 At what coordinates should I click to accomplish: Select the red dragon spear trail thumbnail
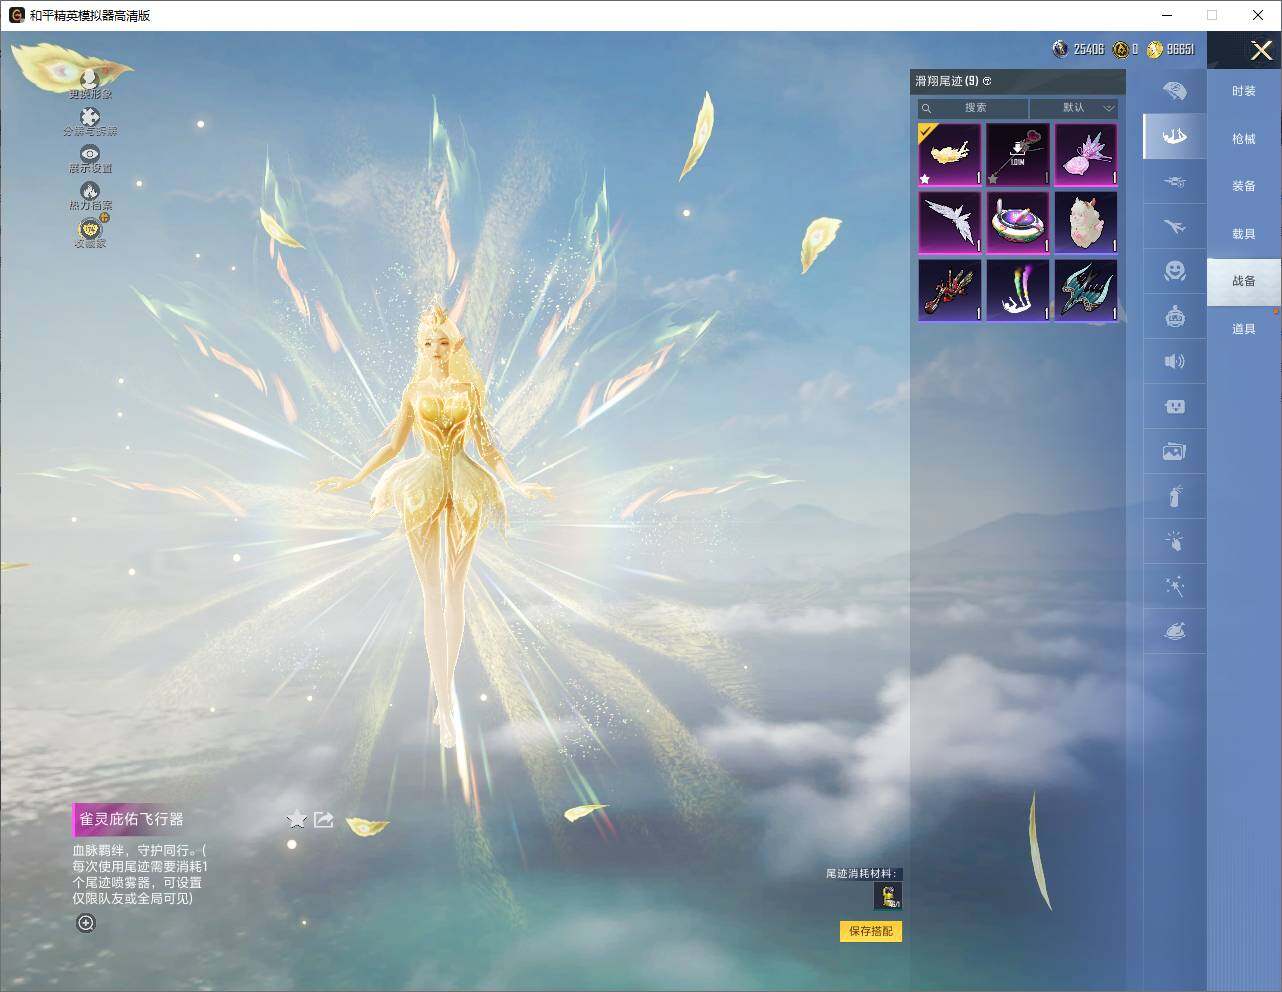(x=950, y=290)
